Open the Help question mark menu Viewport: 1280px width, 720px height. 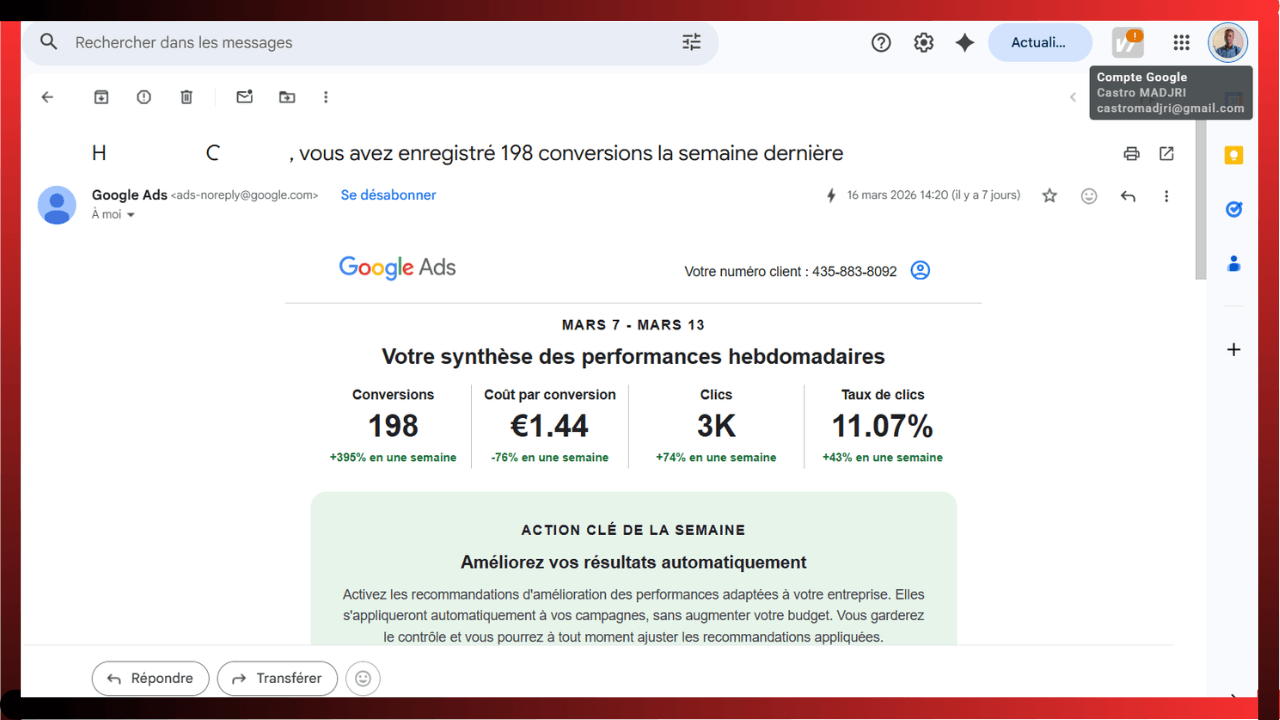881,42
